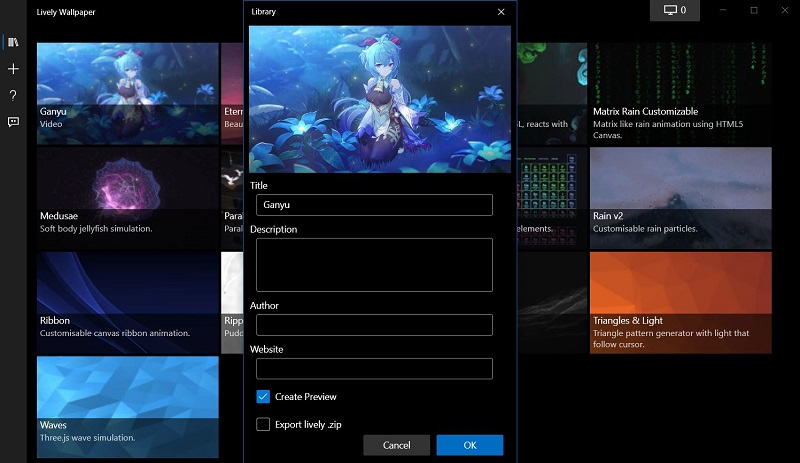800x463 pixels.
Task: Select the Triangles & Light wallpaper tile
Action: pos(681,303)
